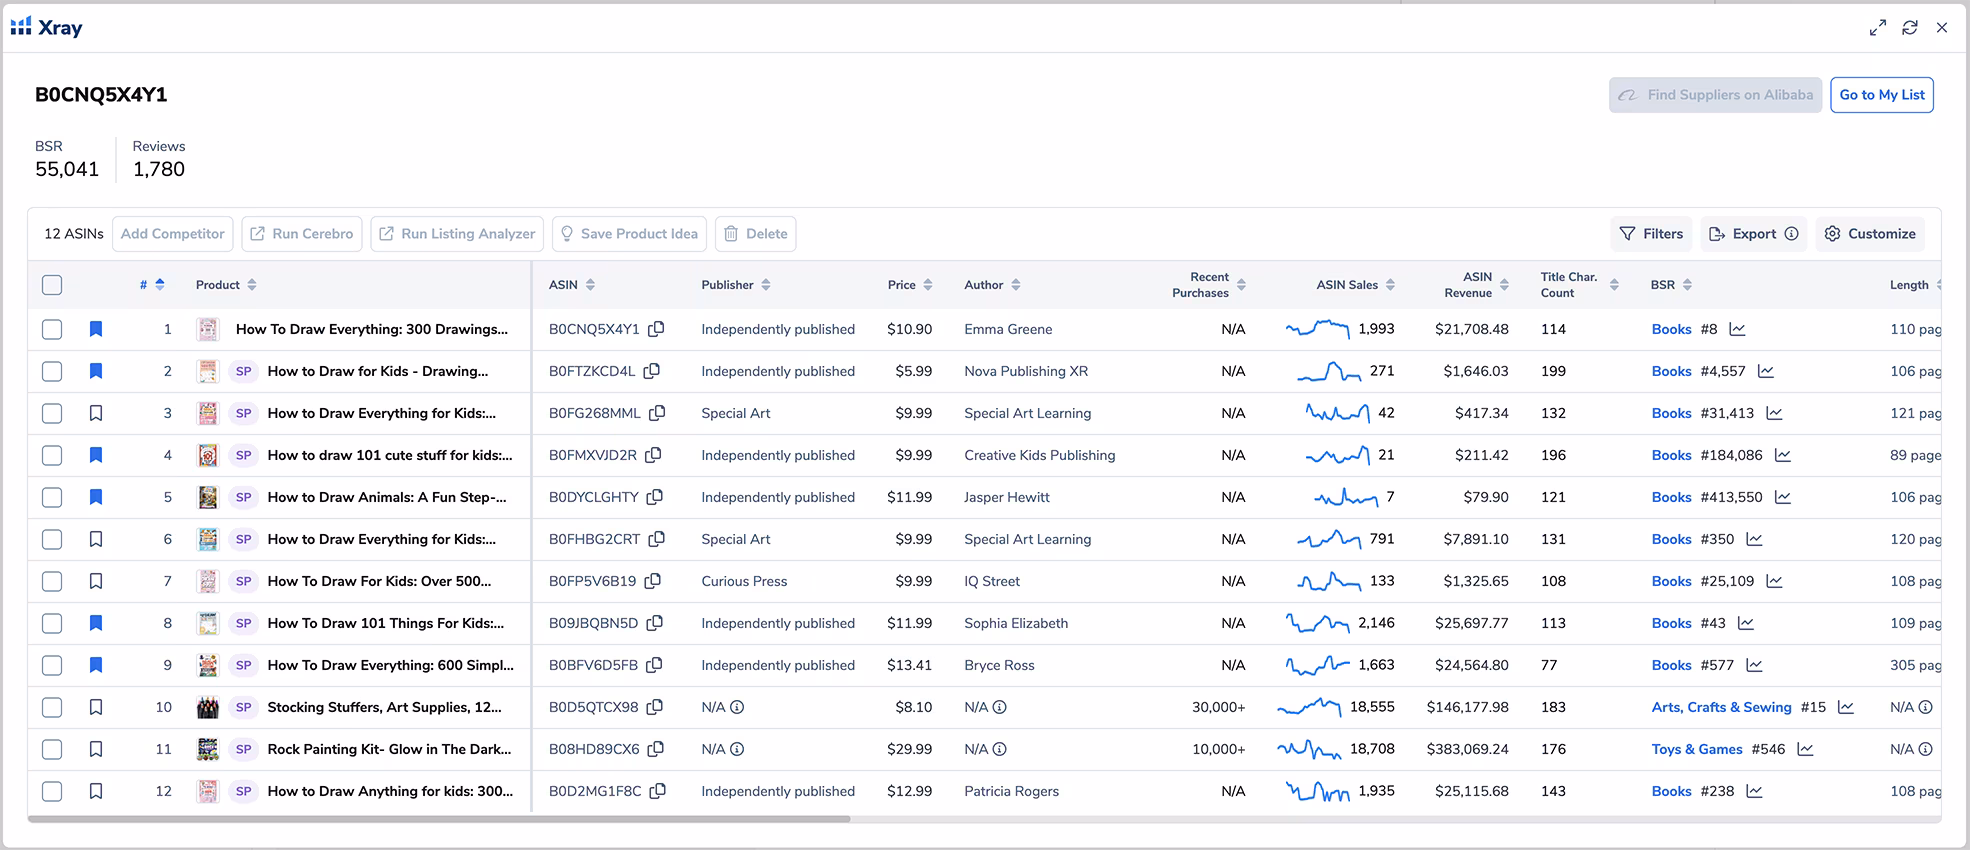The width and height of the screenshot is (1970, 850).
Task: Expand Xray window to fullscreen
Action: (x=1878, y=28)
